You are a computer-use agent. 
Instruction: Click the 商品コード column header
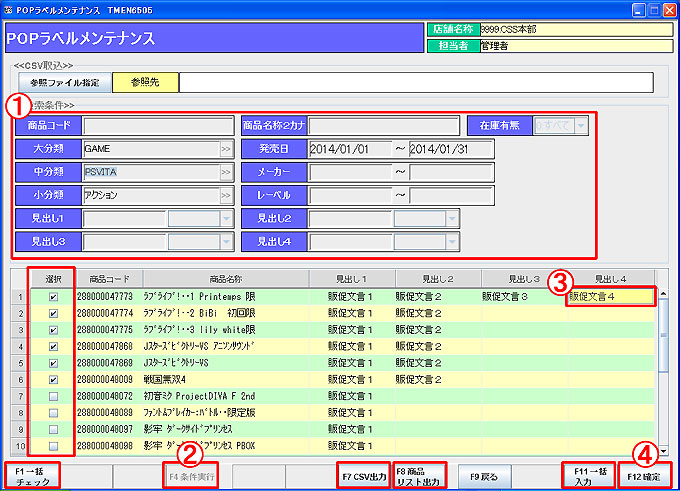(x=109, y=279)
